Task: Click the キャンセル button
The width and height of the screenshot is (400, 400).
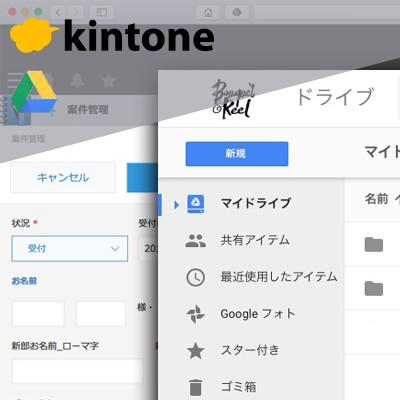Action: (x=63, y=177)
